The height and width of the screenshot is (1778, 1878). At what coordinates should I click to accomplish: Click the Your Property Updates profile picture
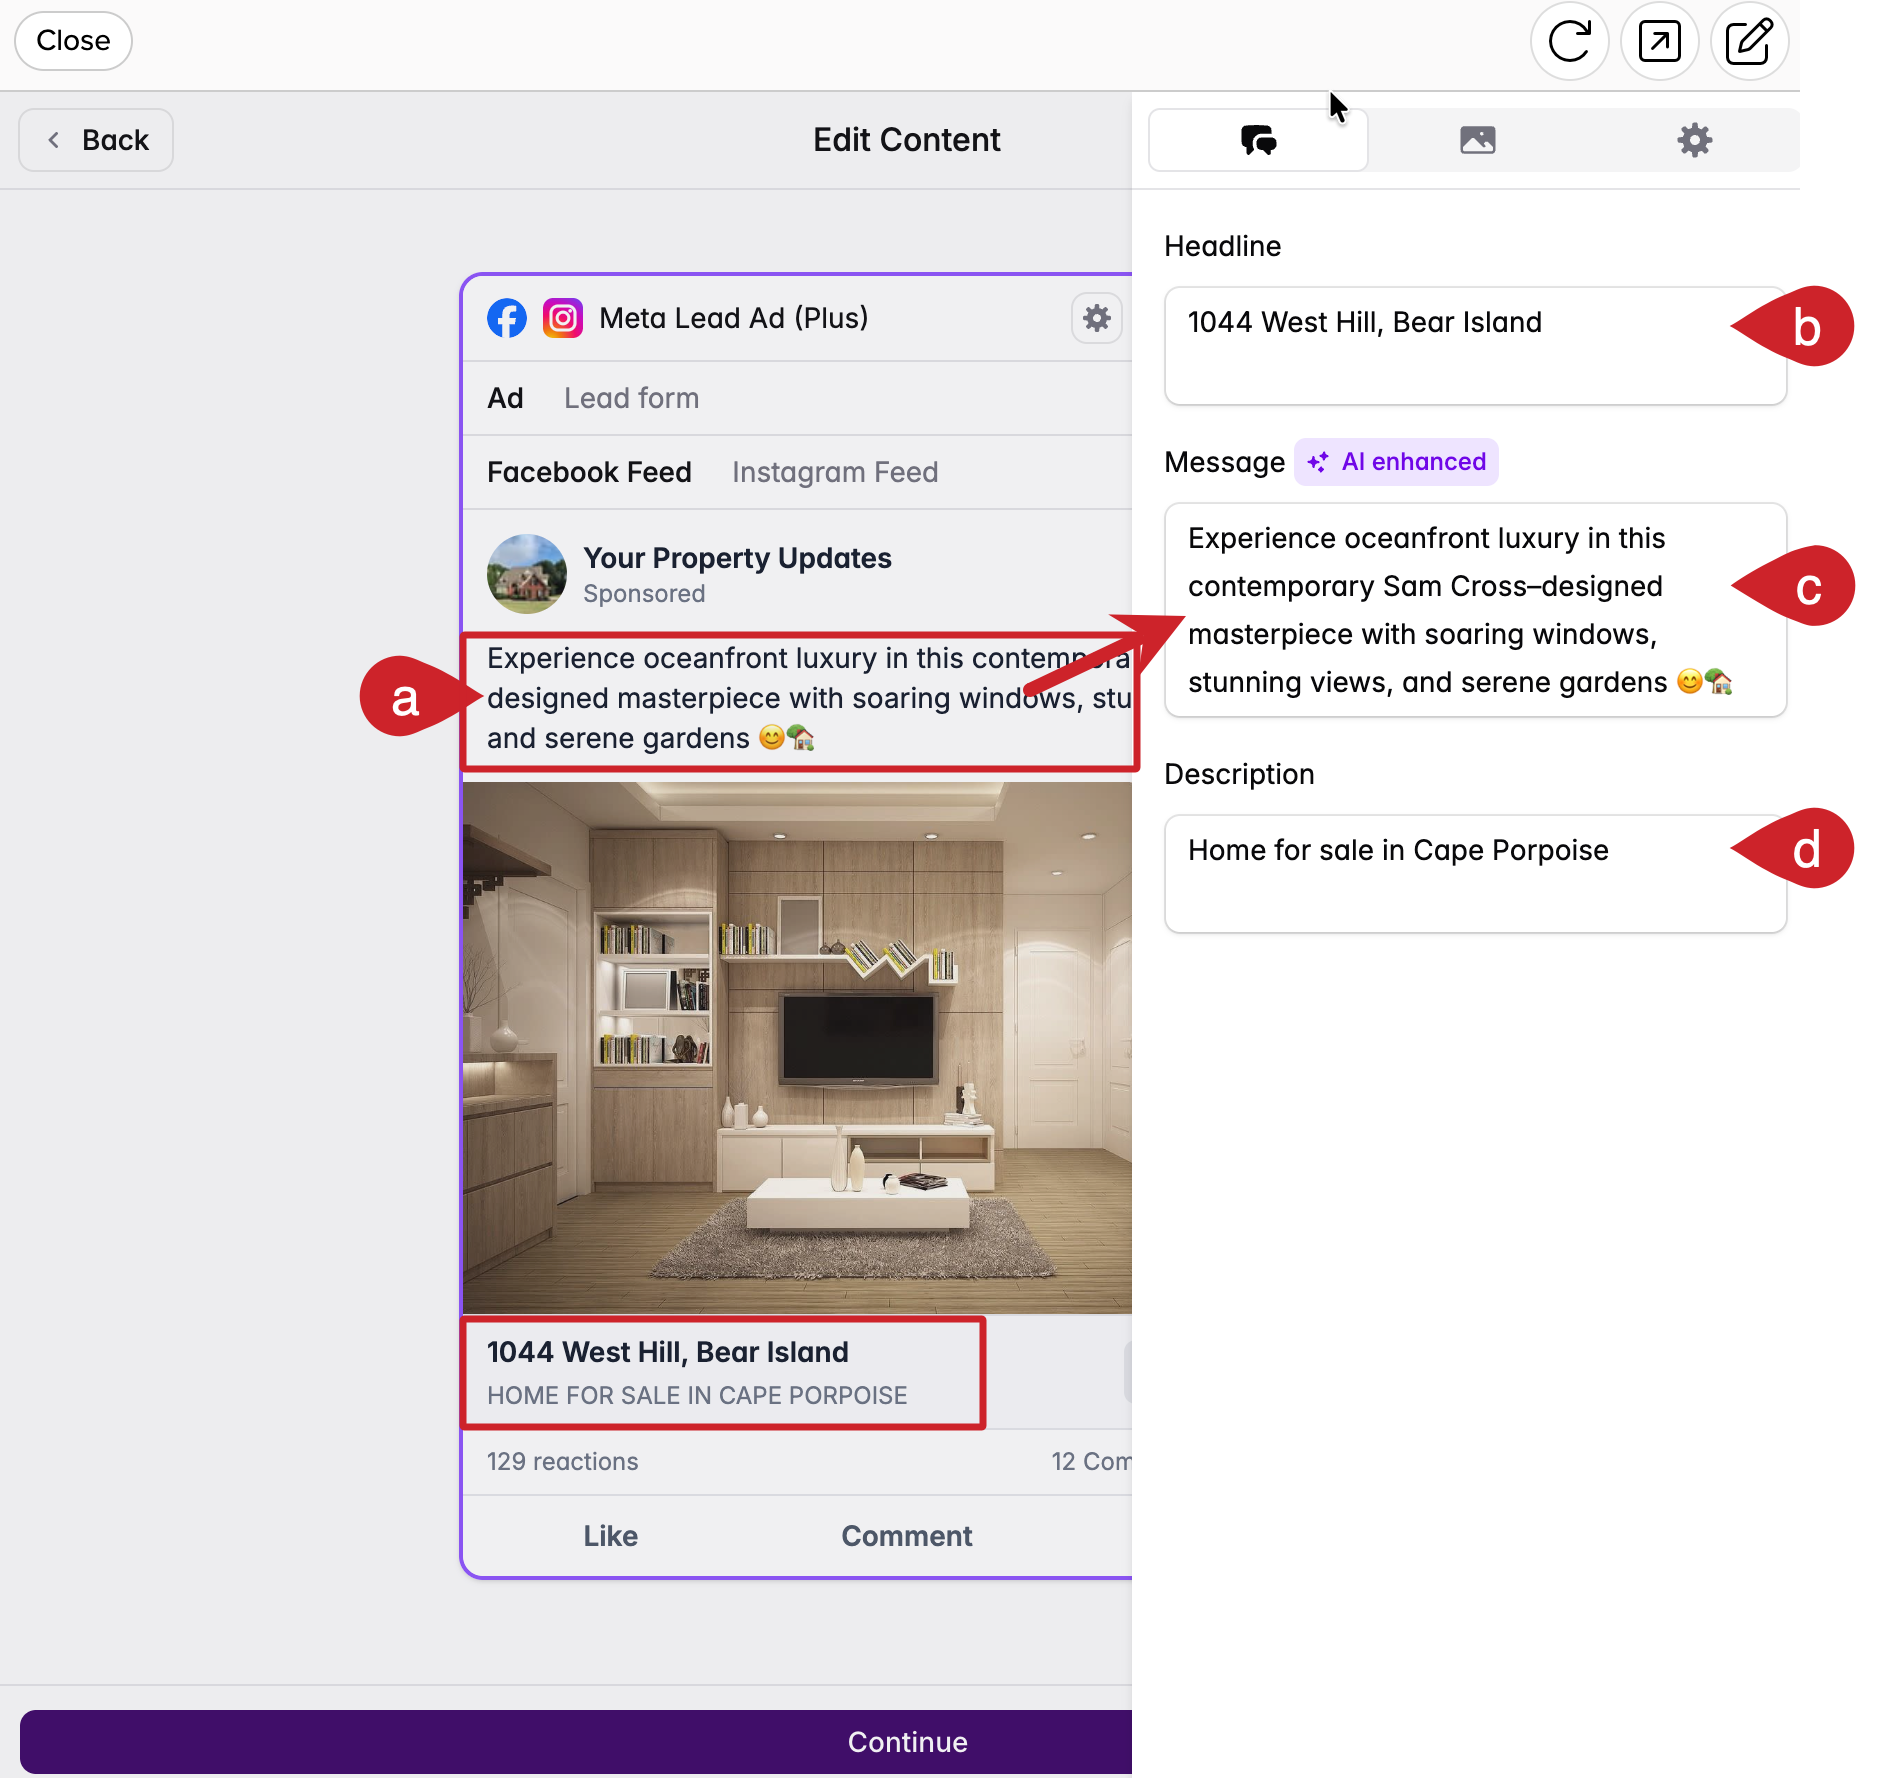click(x=527, y=574)
